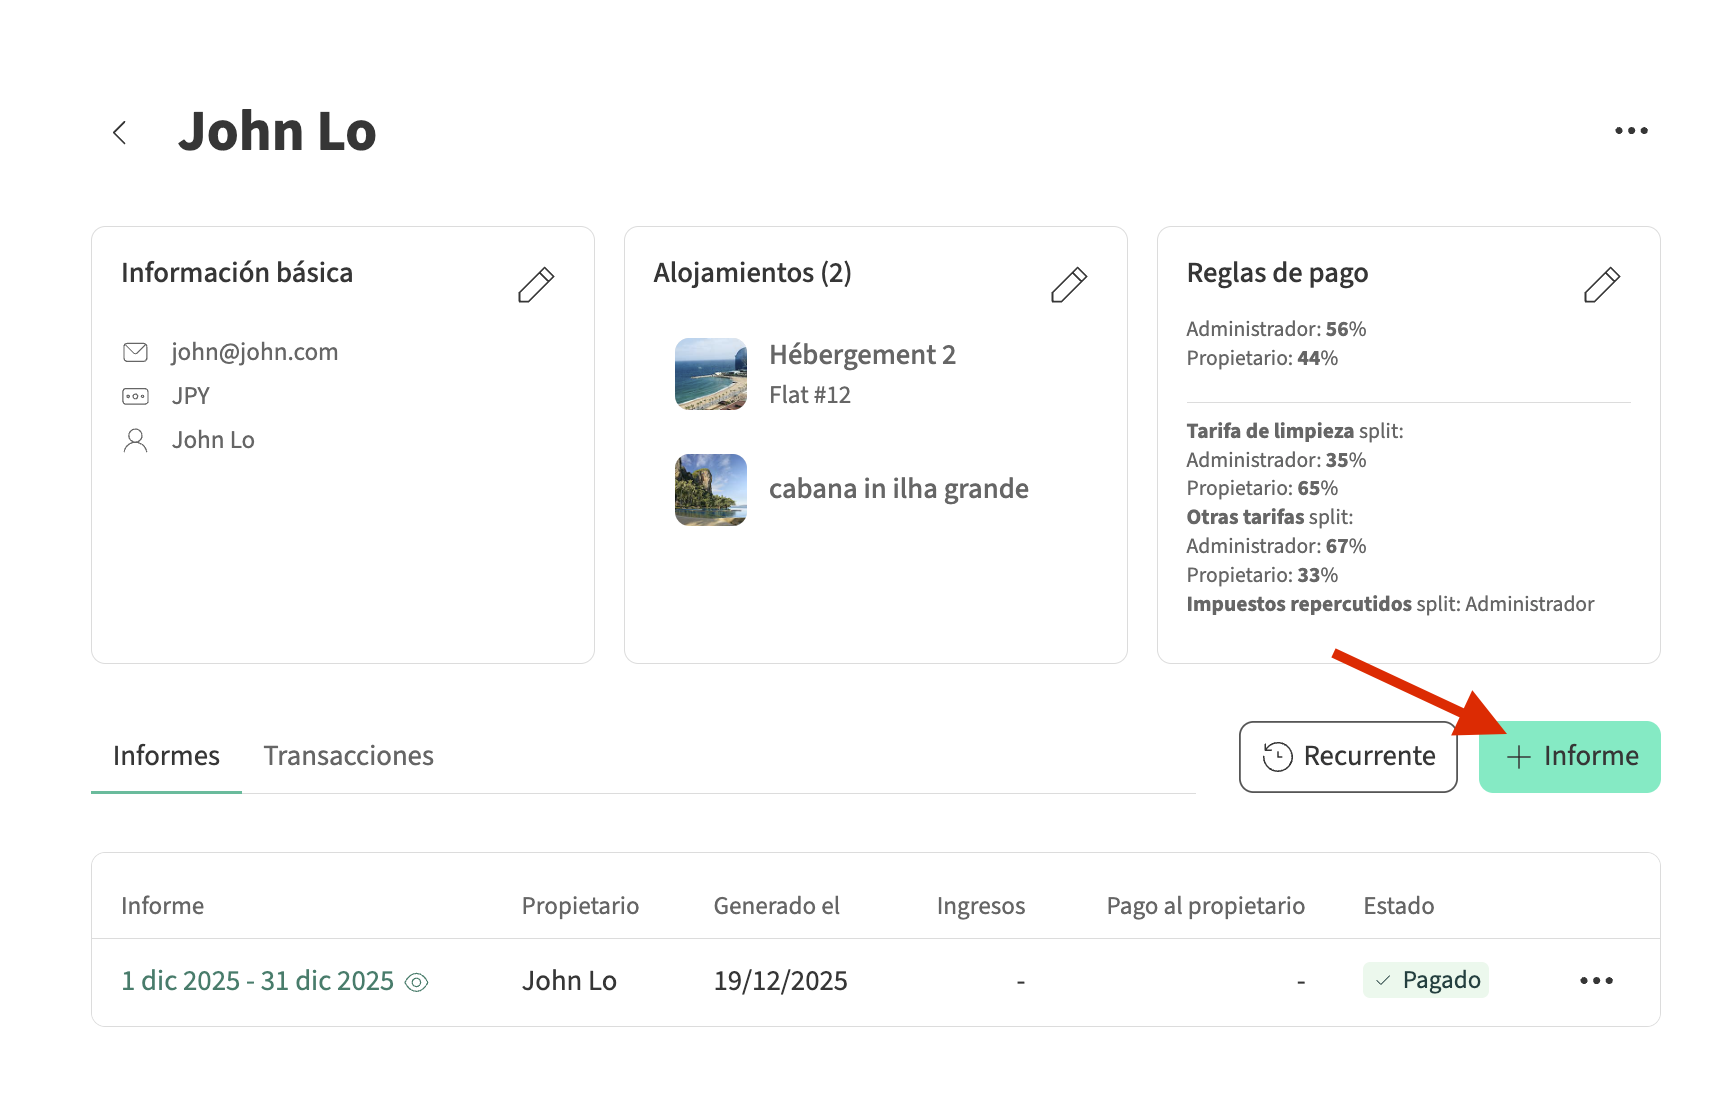Edit the Alojamientos list with pencil icon
Screen dimensions: 1732x1116
tap(1068, 285)
